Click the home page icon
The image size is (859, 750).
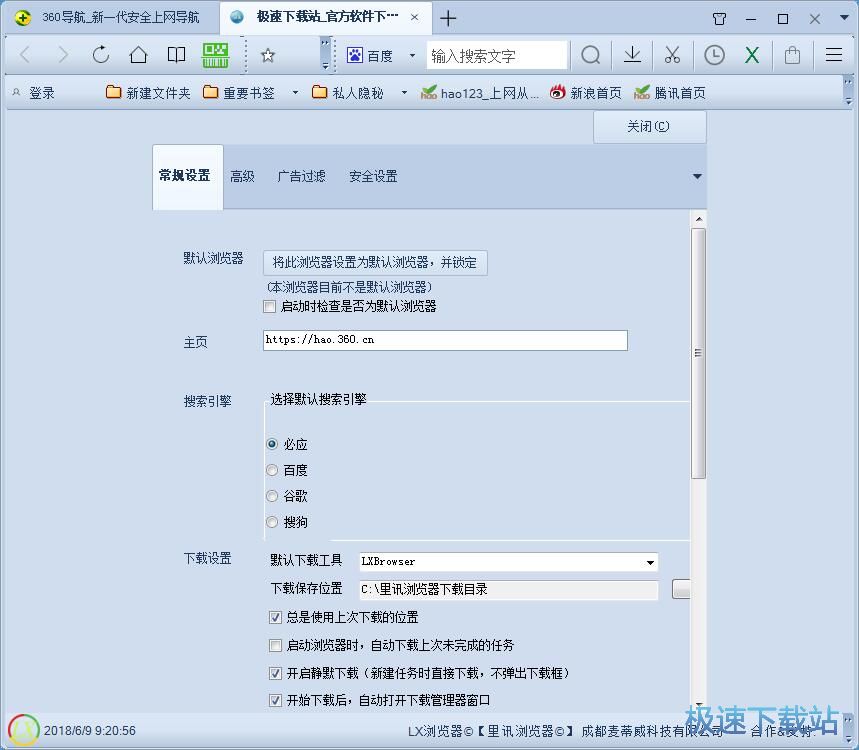[x=138, y=55]
